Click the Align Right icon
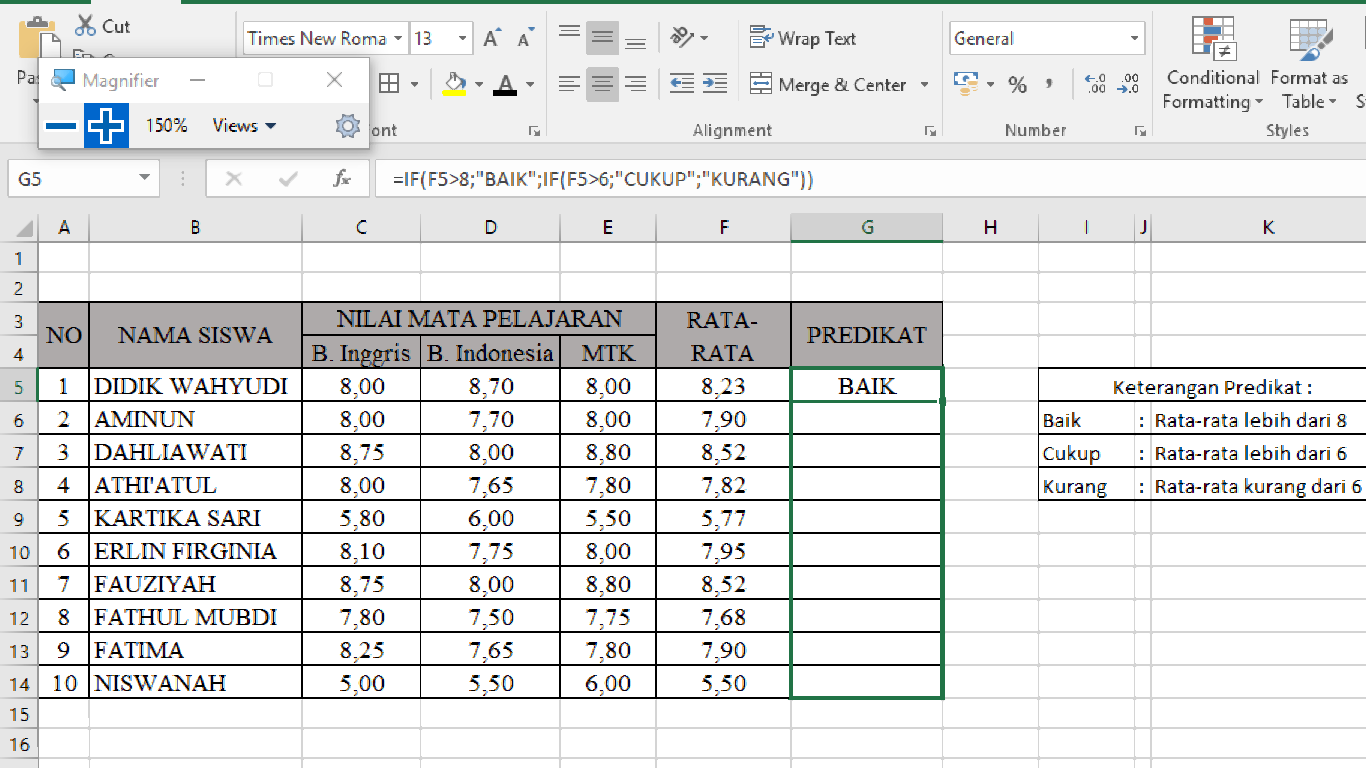 (x=635, y=84)
